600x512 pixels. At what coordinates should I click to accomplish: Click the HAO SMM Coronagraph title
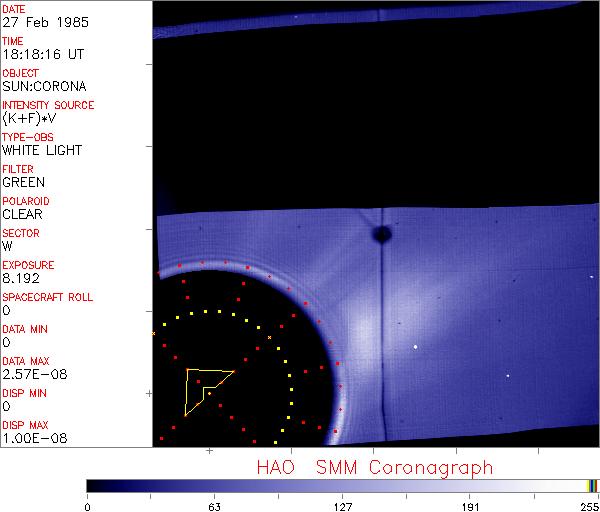click(x=374, y=467)
